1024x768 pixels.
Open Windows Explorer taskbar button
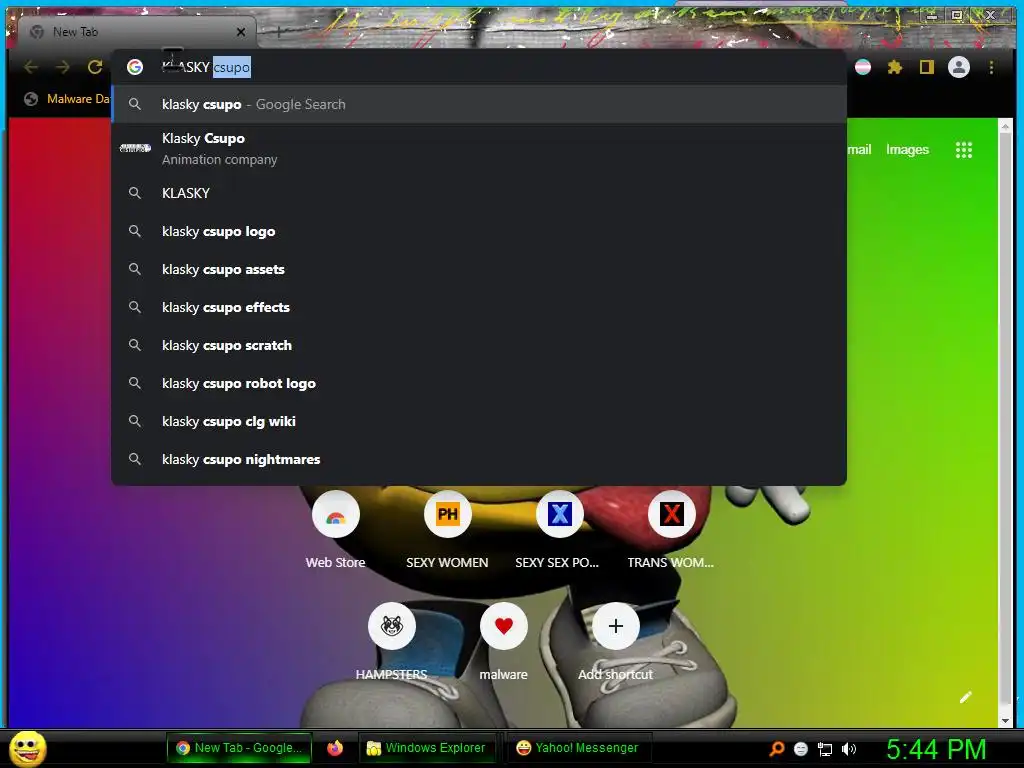(426, 748)
